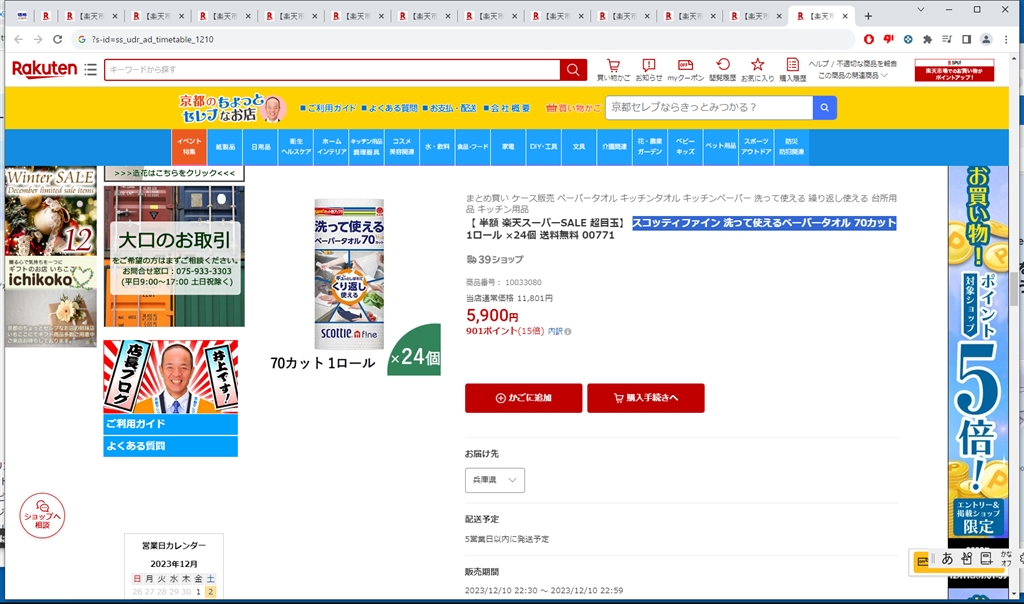This screenshot has width=1024, height=604.
Task: Open the tab search chevron in the title bar
Action: 921,10
